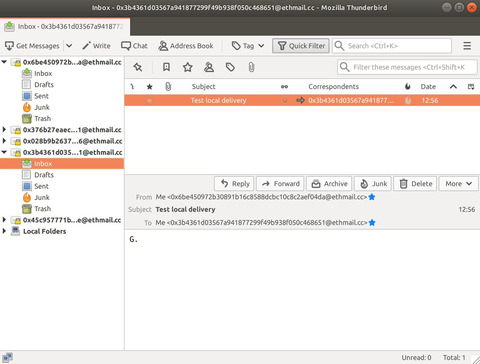This screenshot has width=480, height=364.
Task: Open the Thunderbird hamburger menu
Action: [467, 46]
